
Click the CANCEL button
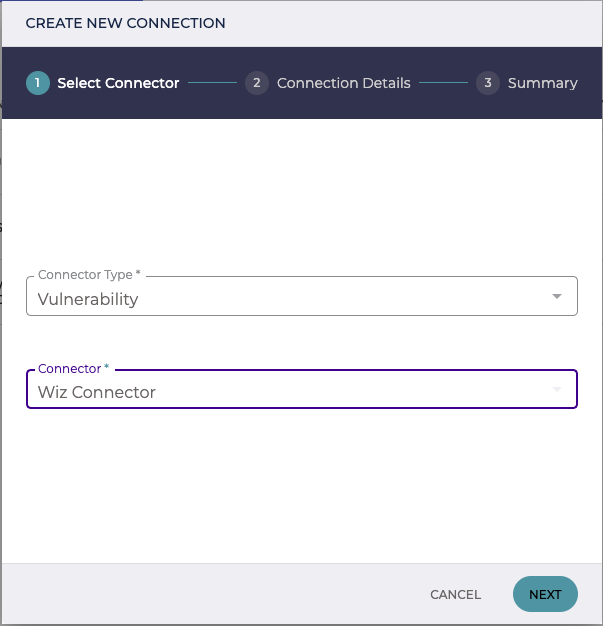click(x=455, y=594)
